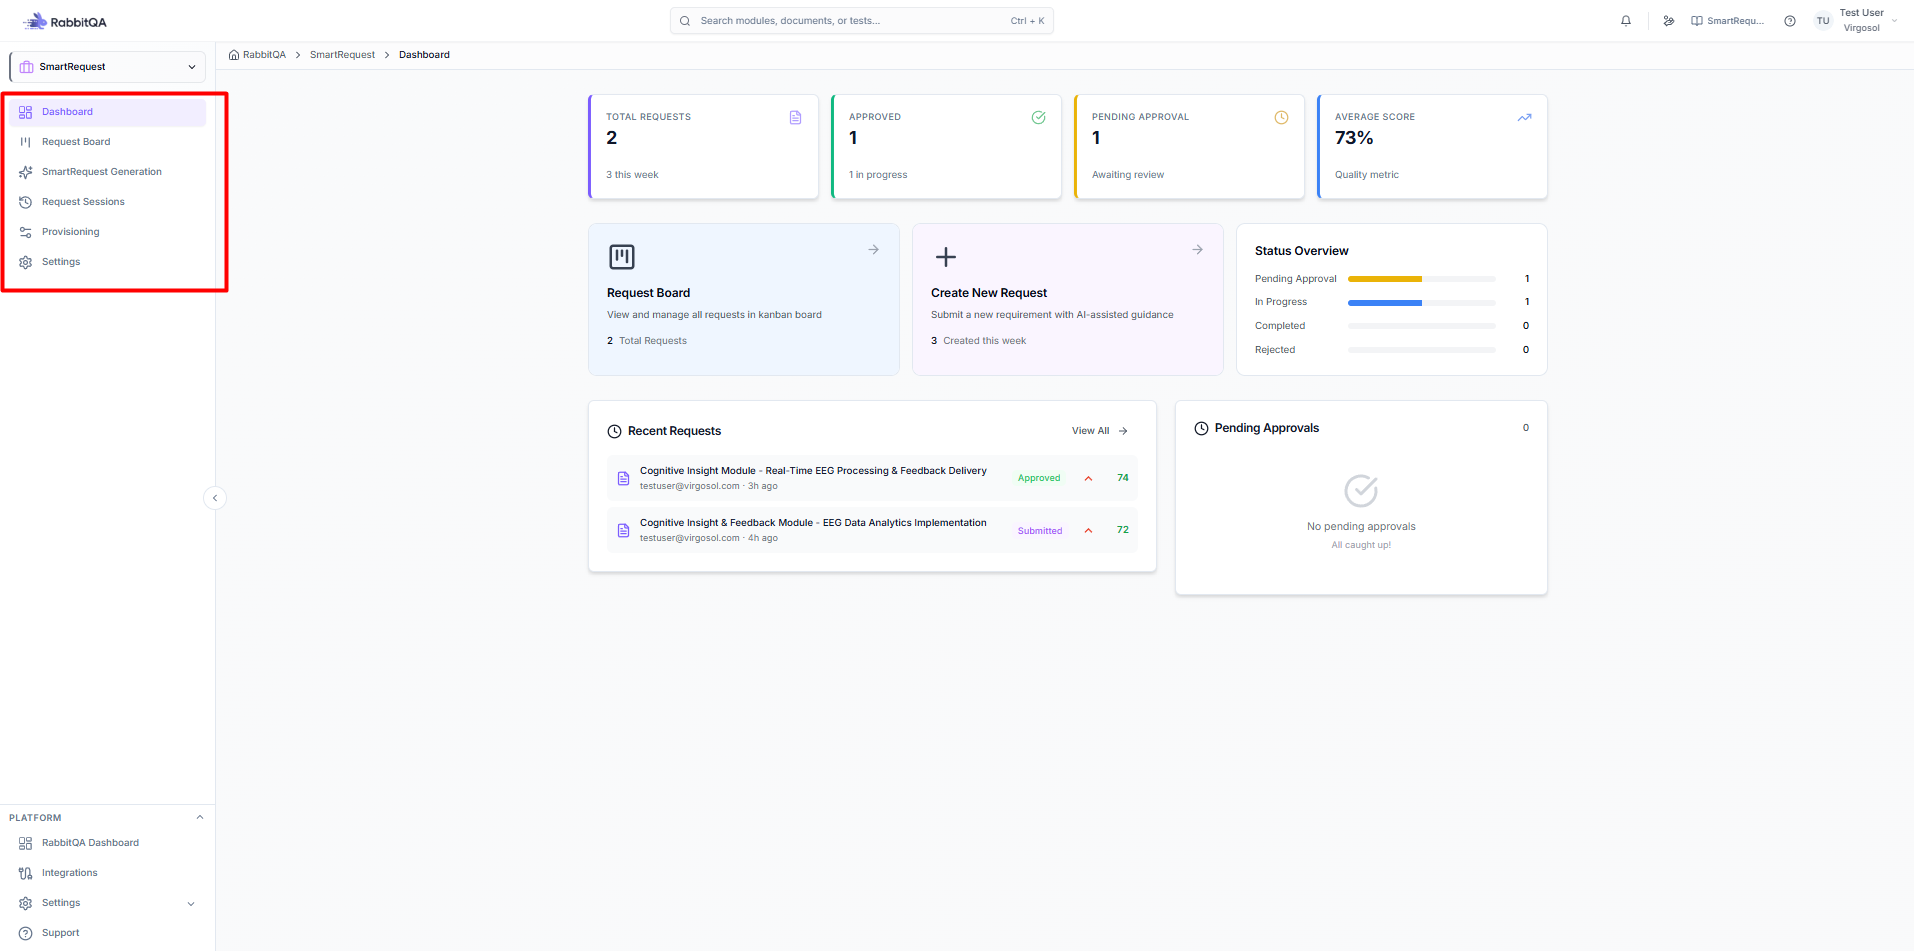Select Dashboard in the sidebar
Screen dimensions: 1914x951
coord(107,112)
